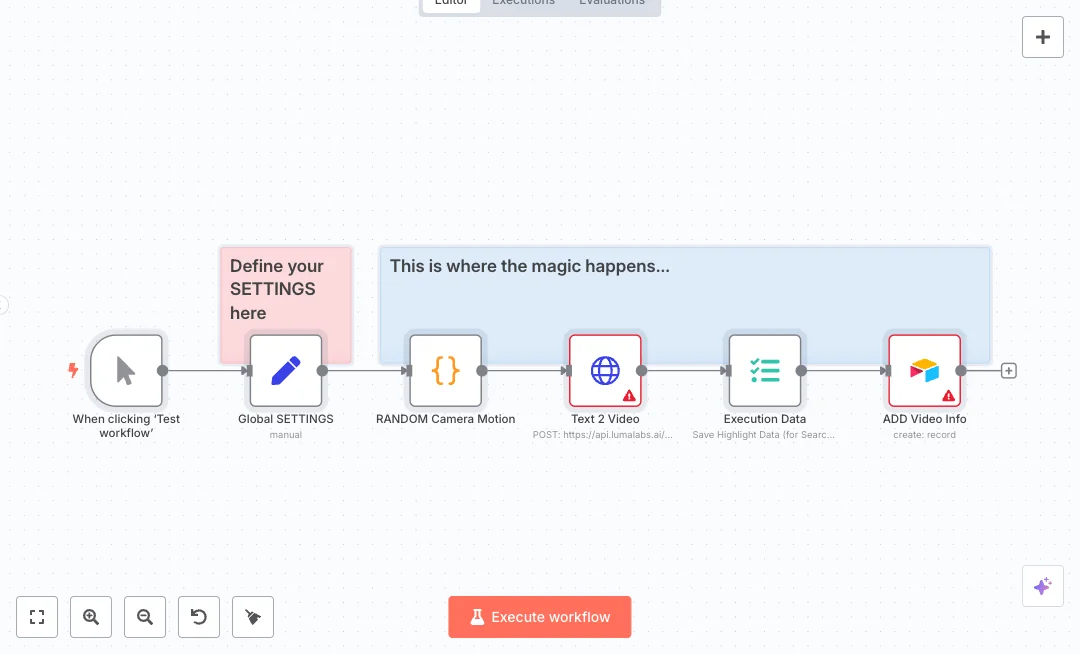The width and height of the screenshot is (1080, 654).
Task: Select the Text 2 Video globe node
Action: 604,369
